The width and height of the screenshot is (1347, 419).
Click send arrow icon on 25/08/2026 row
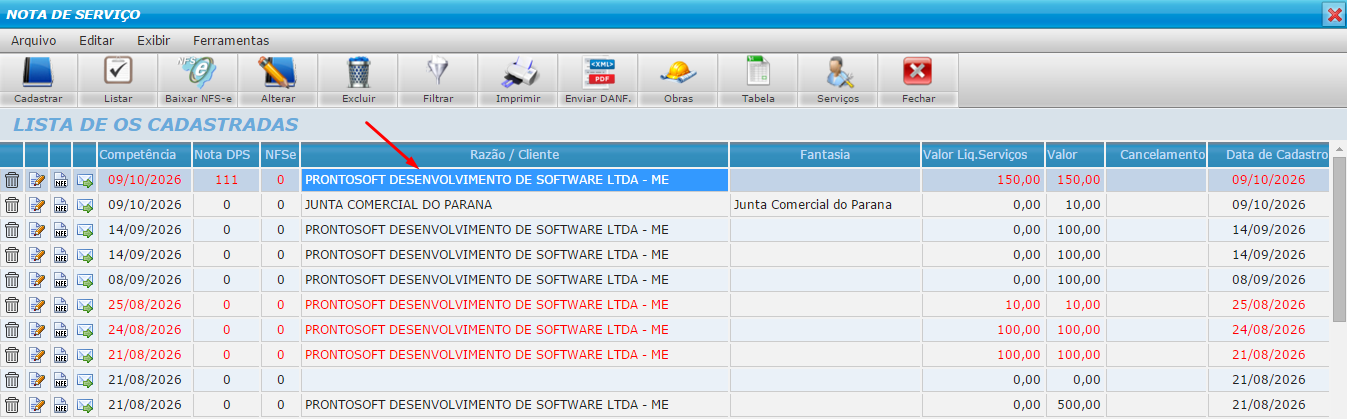(85, 305)
